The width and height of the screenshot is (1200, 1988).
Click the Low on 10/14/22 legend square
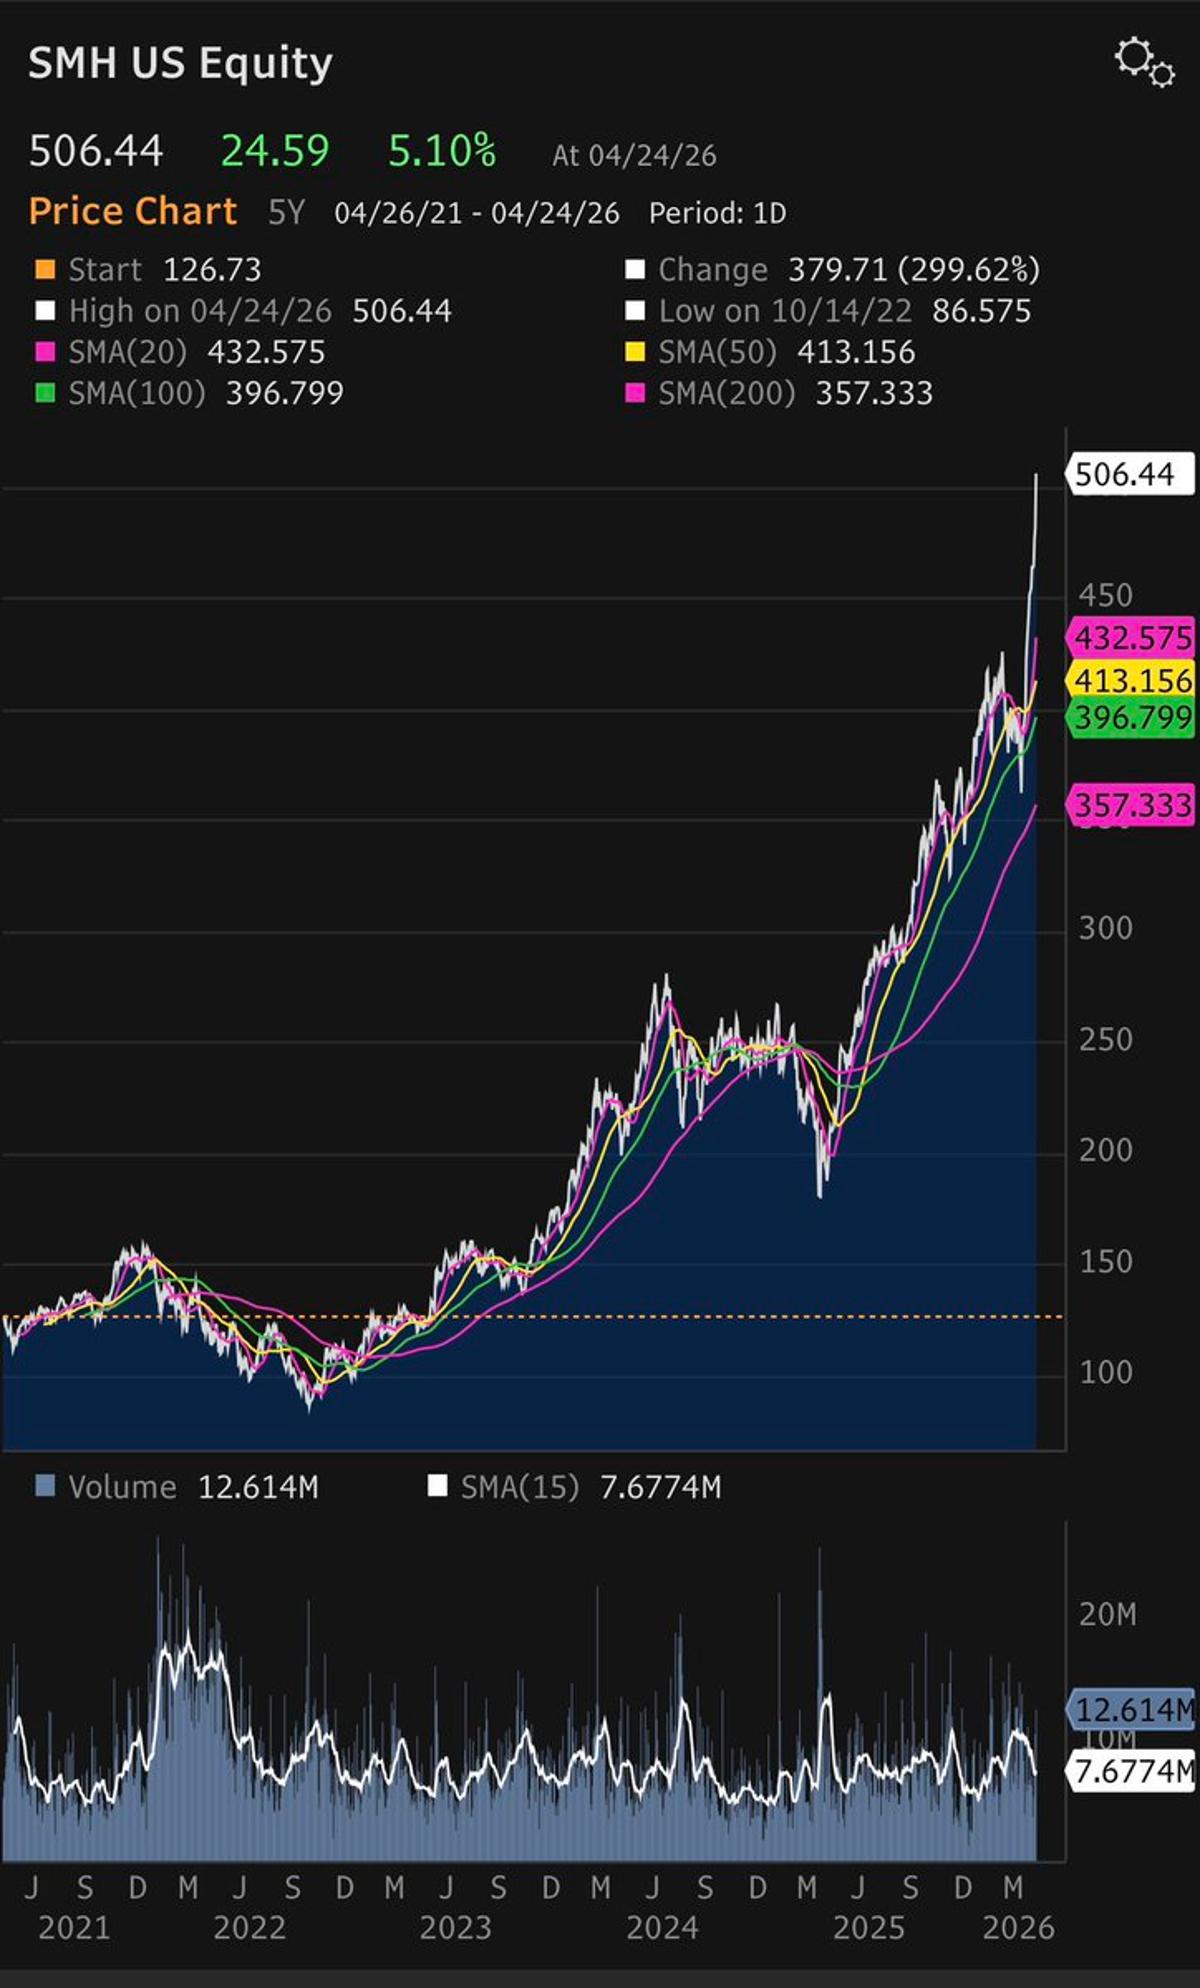(635, 311)
